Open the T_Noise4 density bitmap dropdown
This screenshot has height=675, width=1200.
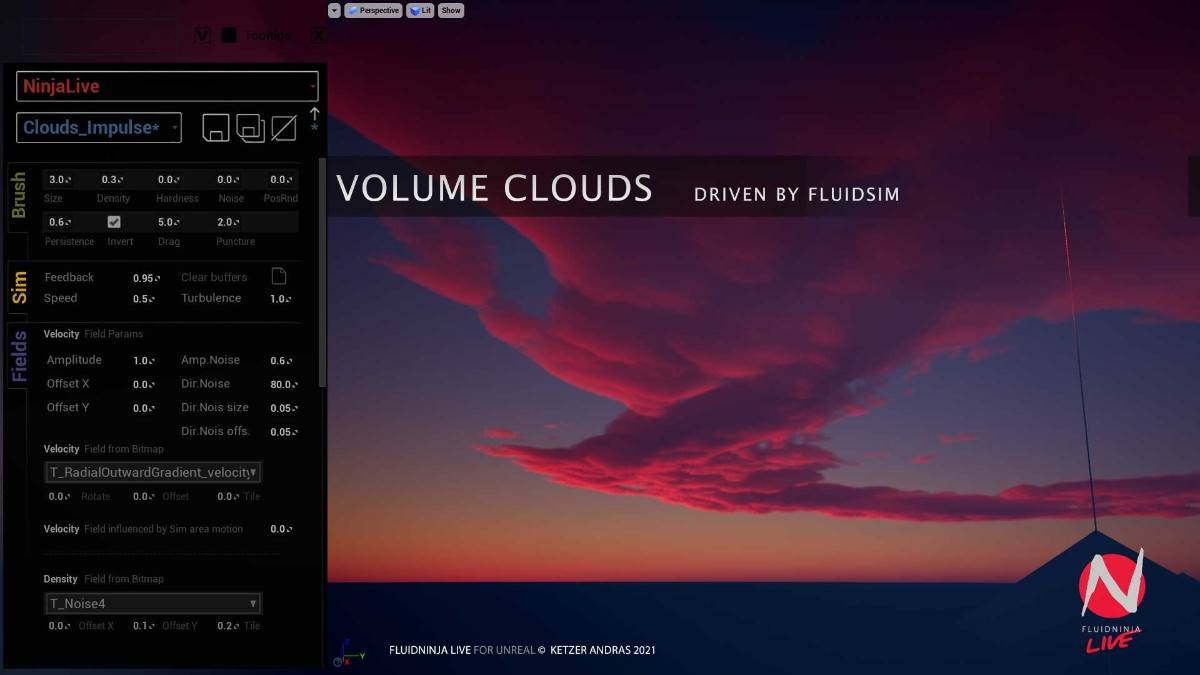(154, 603)
